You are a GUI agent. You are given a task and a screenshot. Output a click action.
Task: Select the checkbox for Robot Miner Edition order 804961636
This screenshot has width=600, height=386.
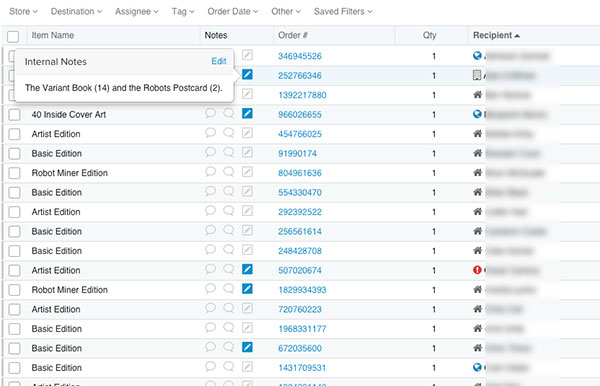[x=15, y=173]
